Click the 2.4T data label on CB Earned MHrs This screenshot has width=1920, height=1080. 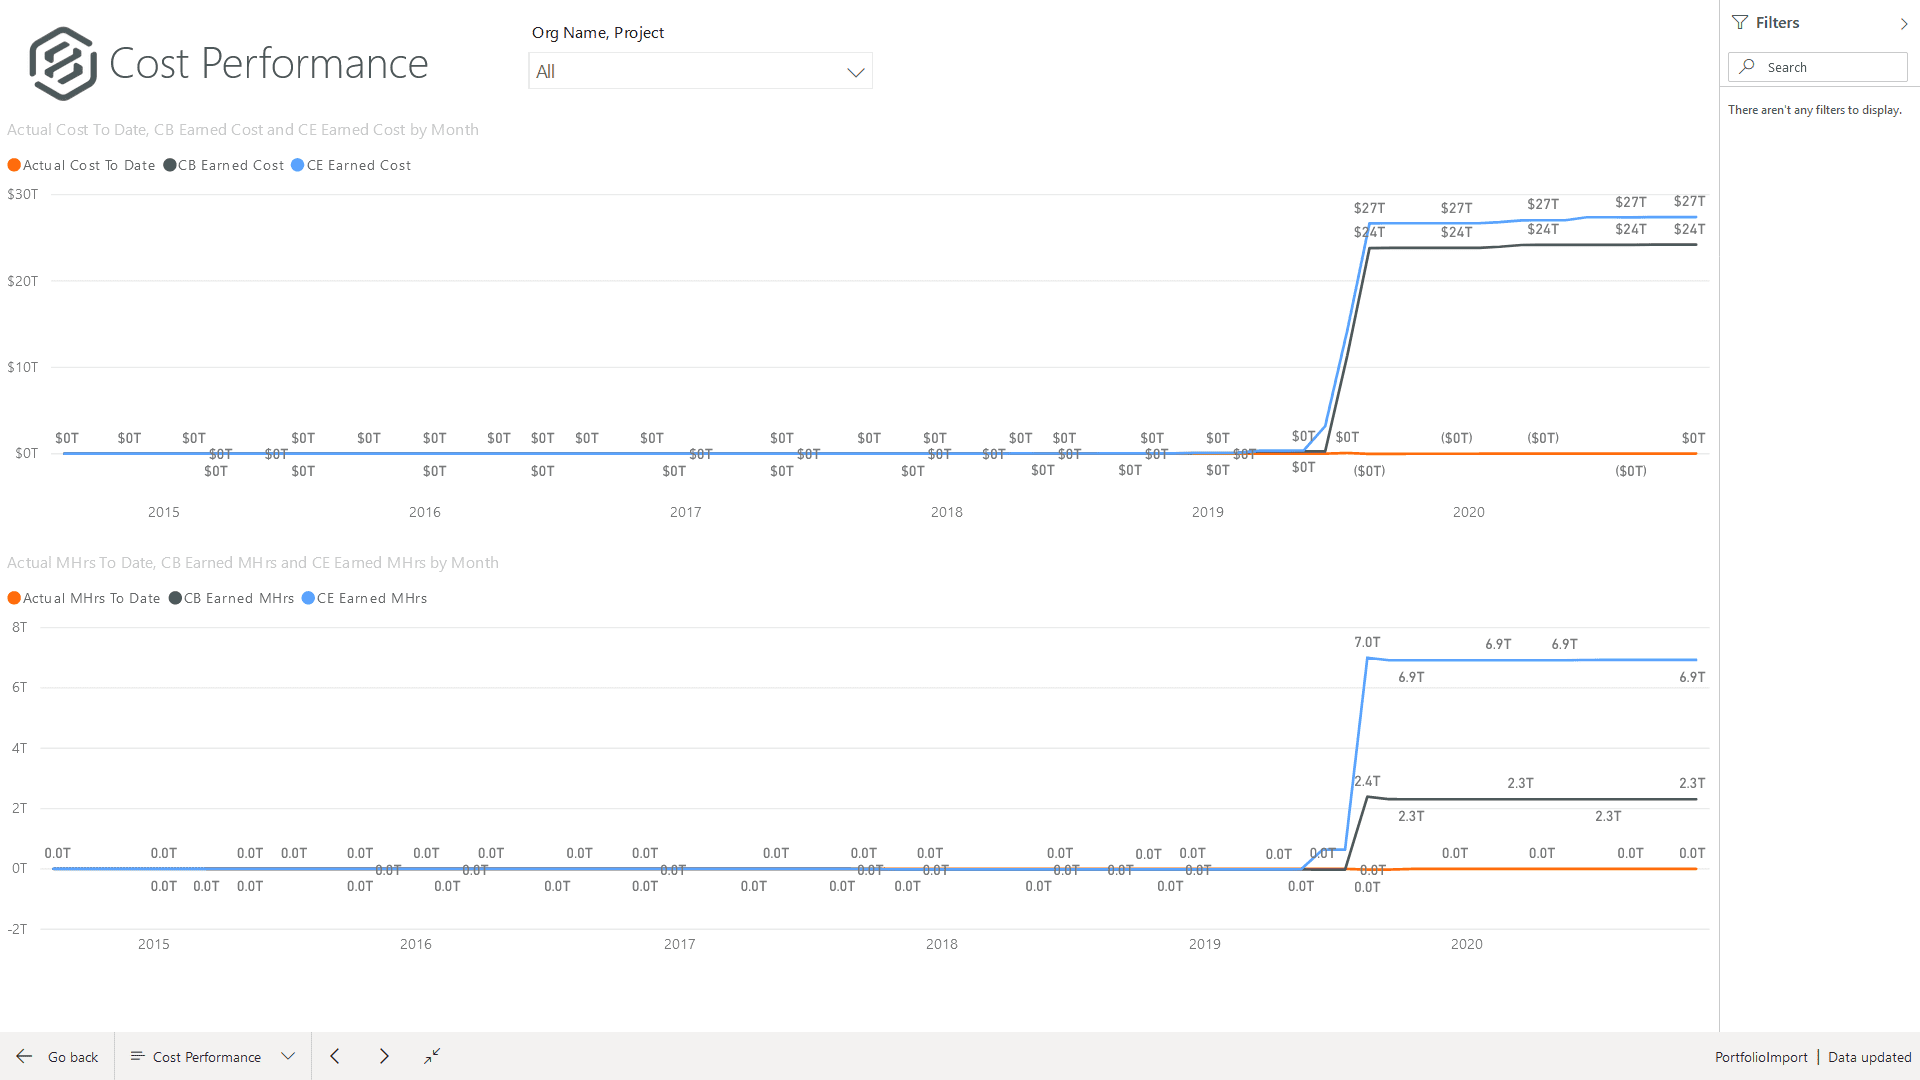(x=1367, y=781)
